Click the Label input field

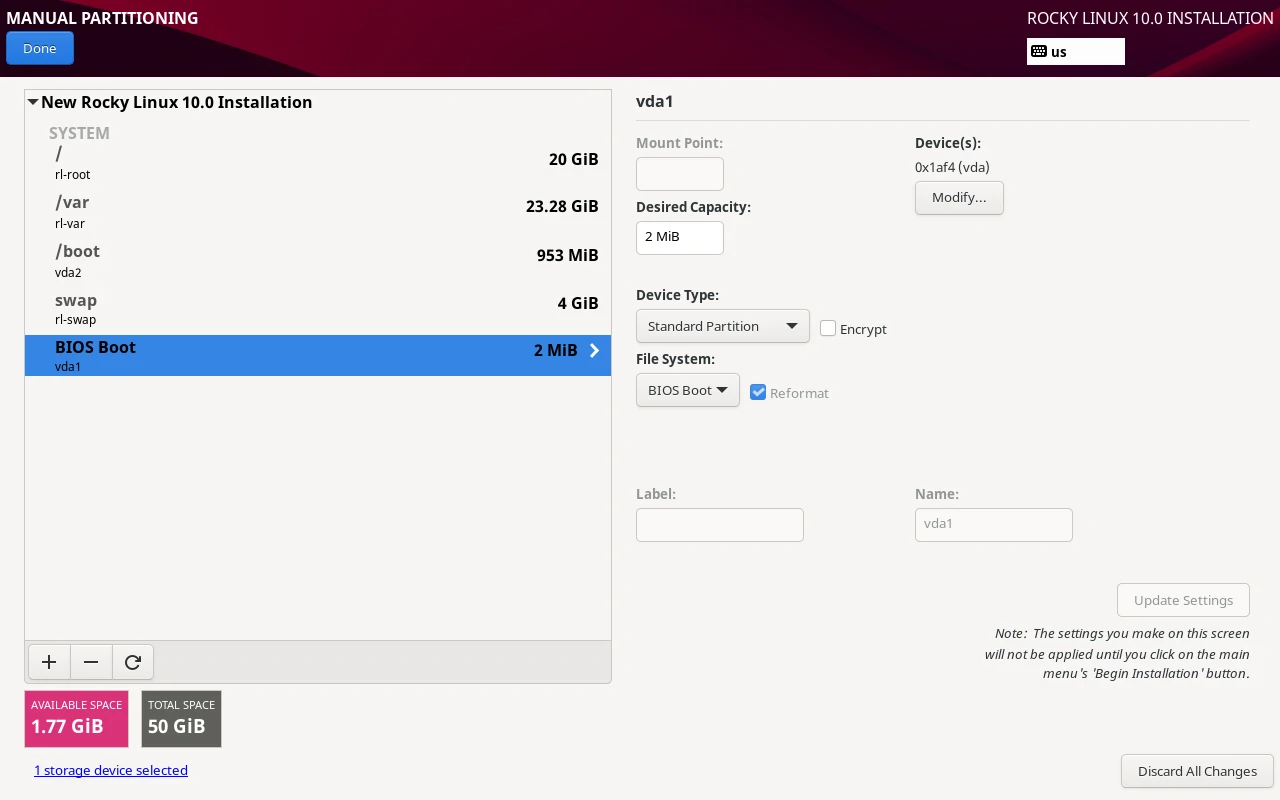[720, 525]
